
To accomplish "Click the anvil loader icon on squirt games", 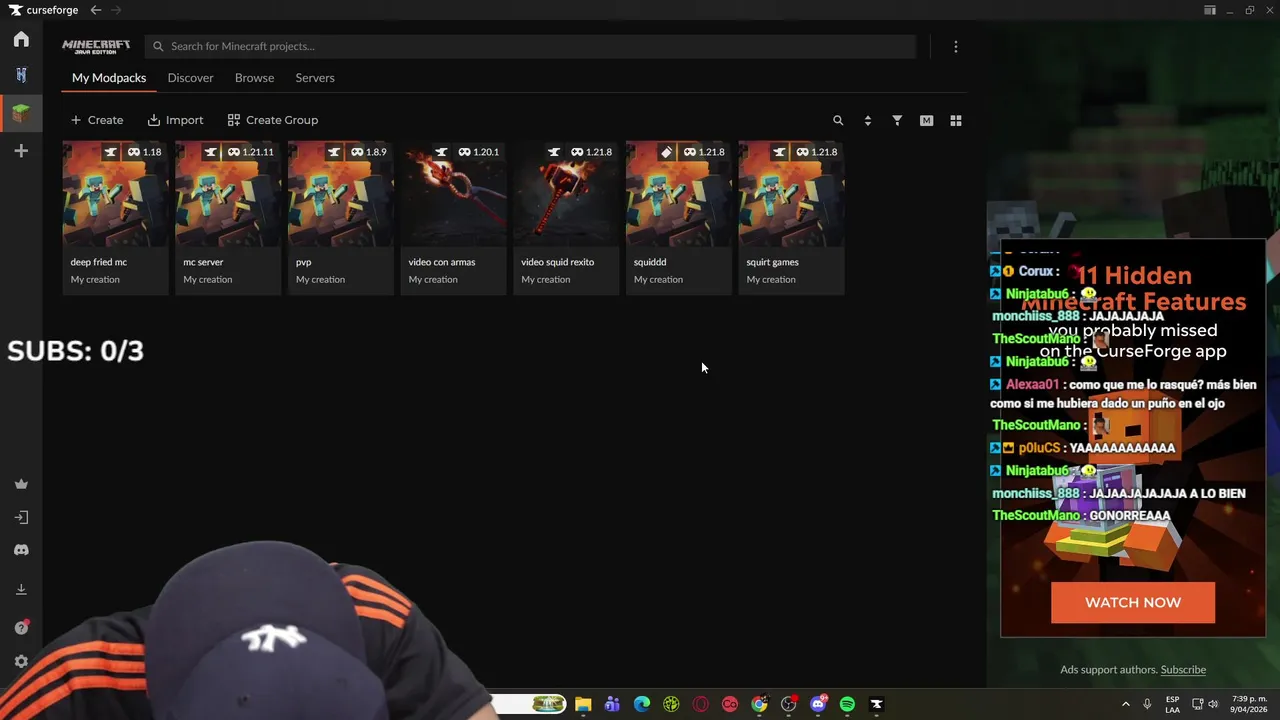I will pos(780,152).
